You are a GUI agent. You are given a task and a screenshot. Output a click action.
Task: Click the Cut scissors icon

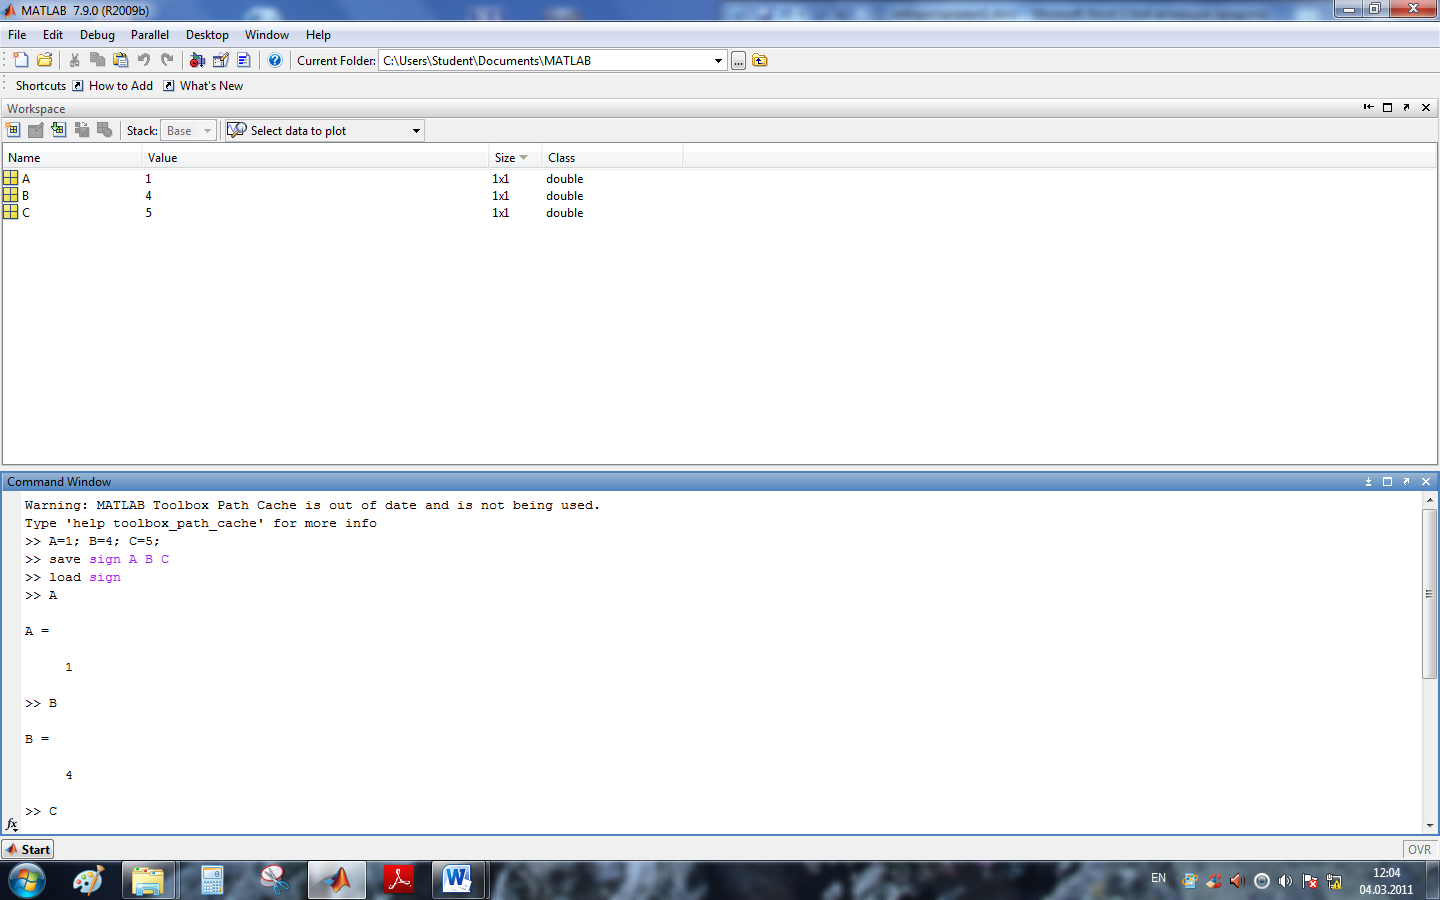74,60
